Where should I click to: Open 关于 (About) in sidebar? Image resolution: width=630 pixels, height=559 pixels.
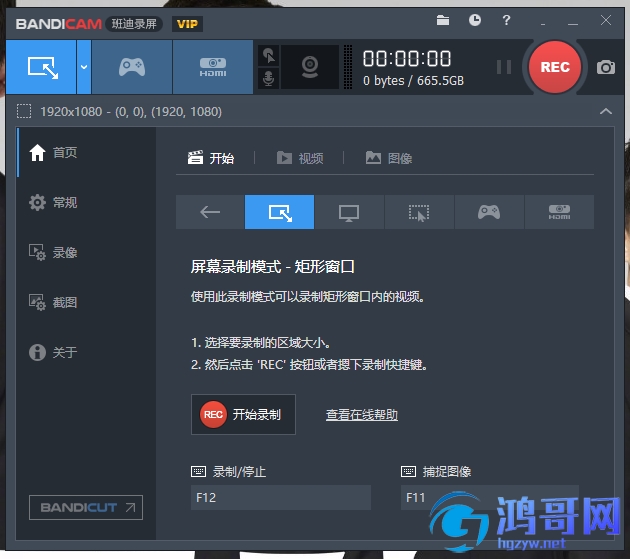coord(86,352)
